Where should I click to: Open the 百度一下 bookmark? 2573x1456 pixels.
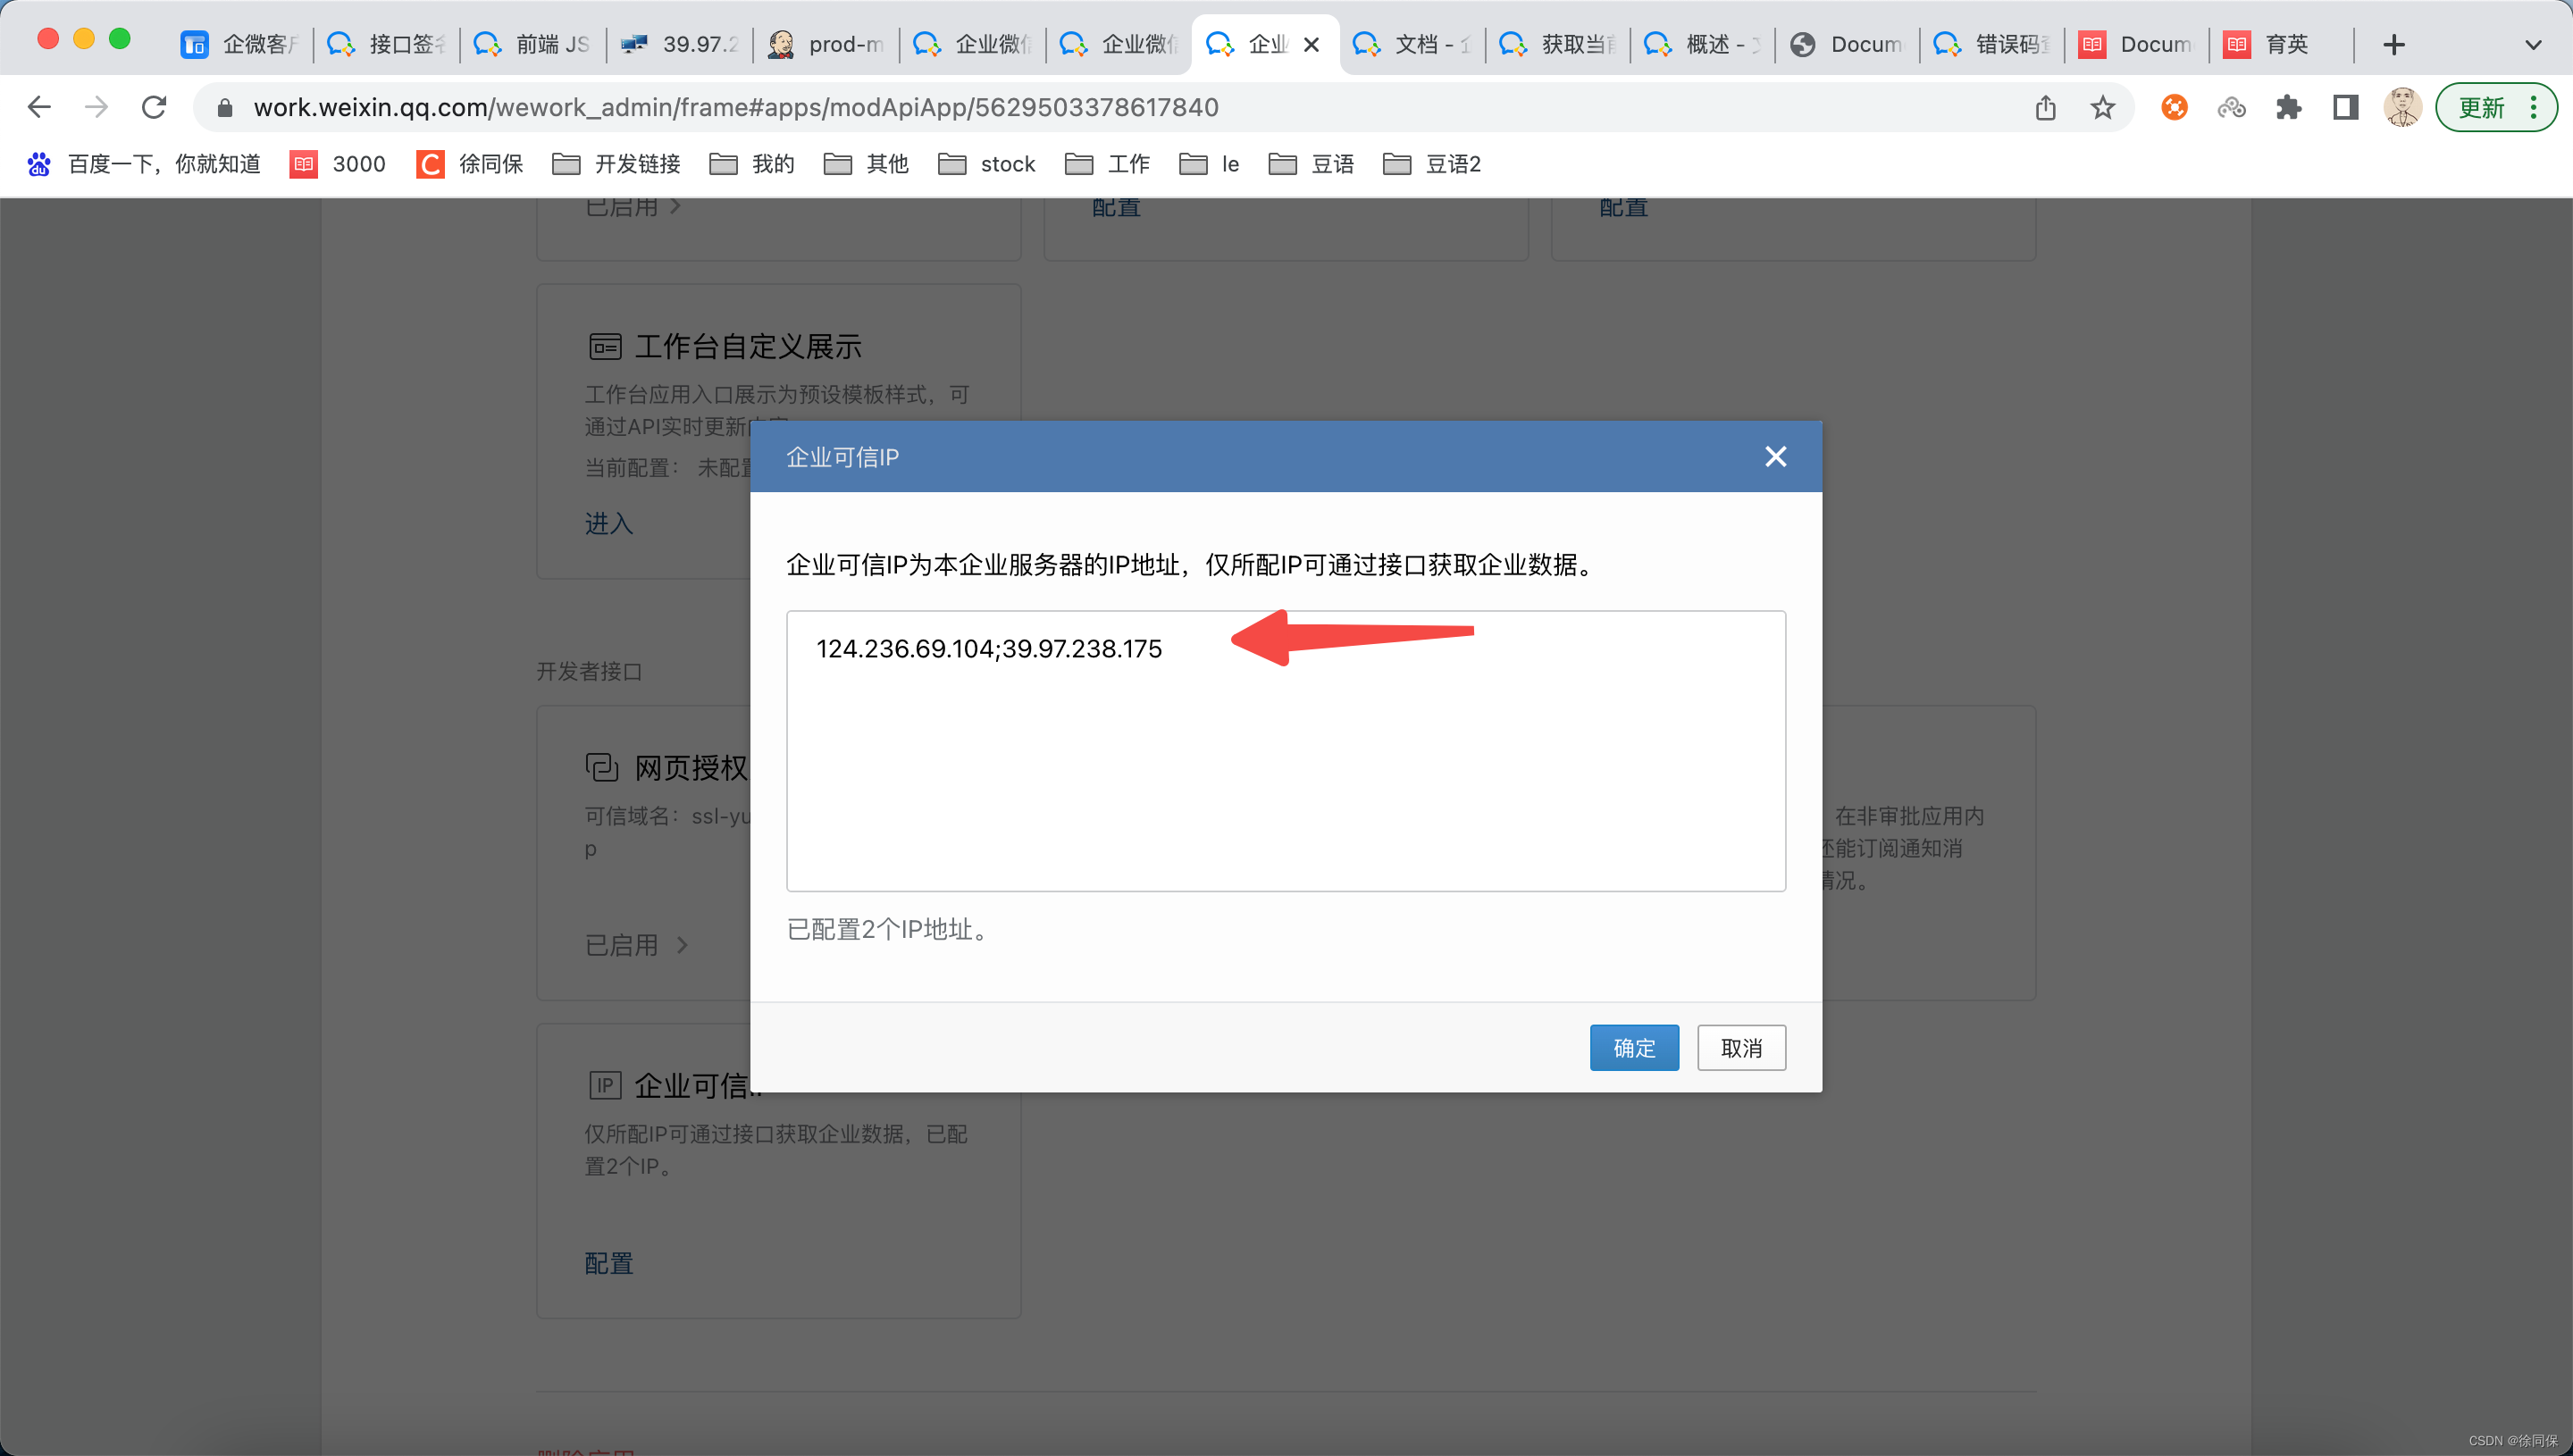point(145,164)
